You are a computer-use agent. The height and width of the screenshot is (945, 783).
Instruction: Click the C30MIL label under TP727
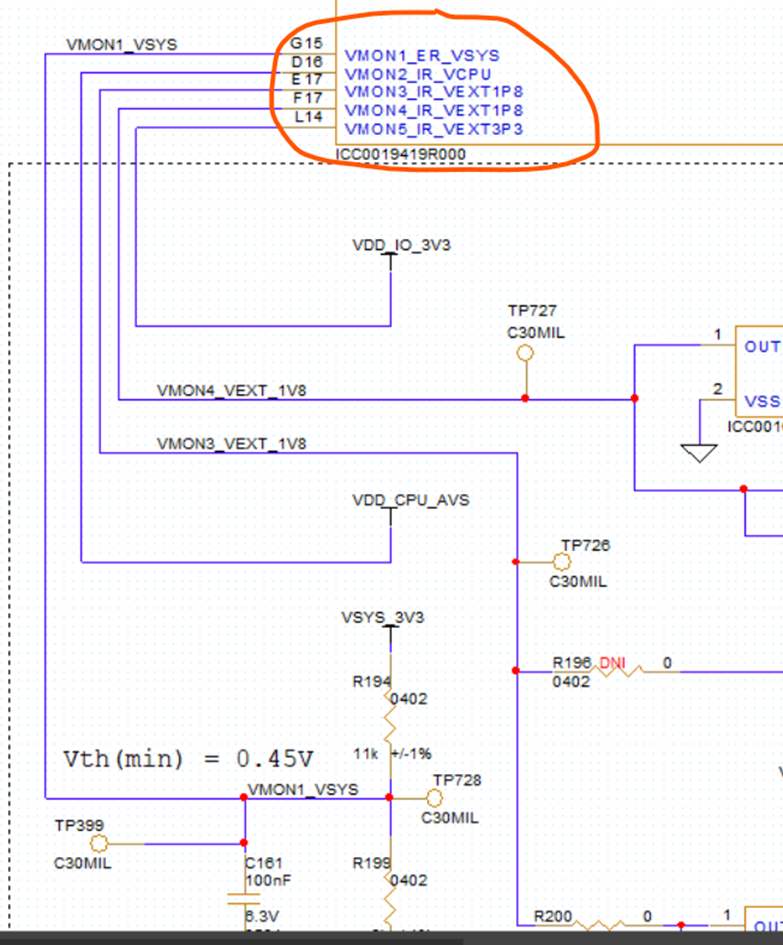click(x=536, y=333)
